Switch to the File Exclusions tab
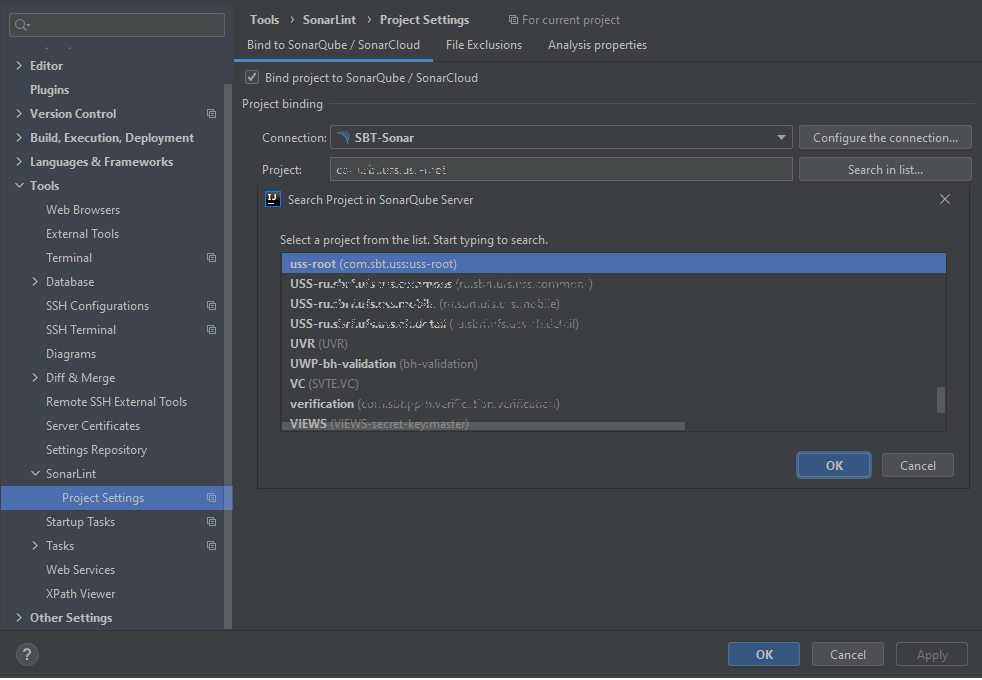982x680 pixels. [x=484, y=45]
